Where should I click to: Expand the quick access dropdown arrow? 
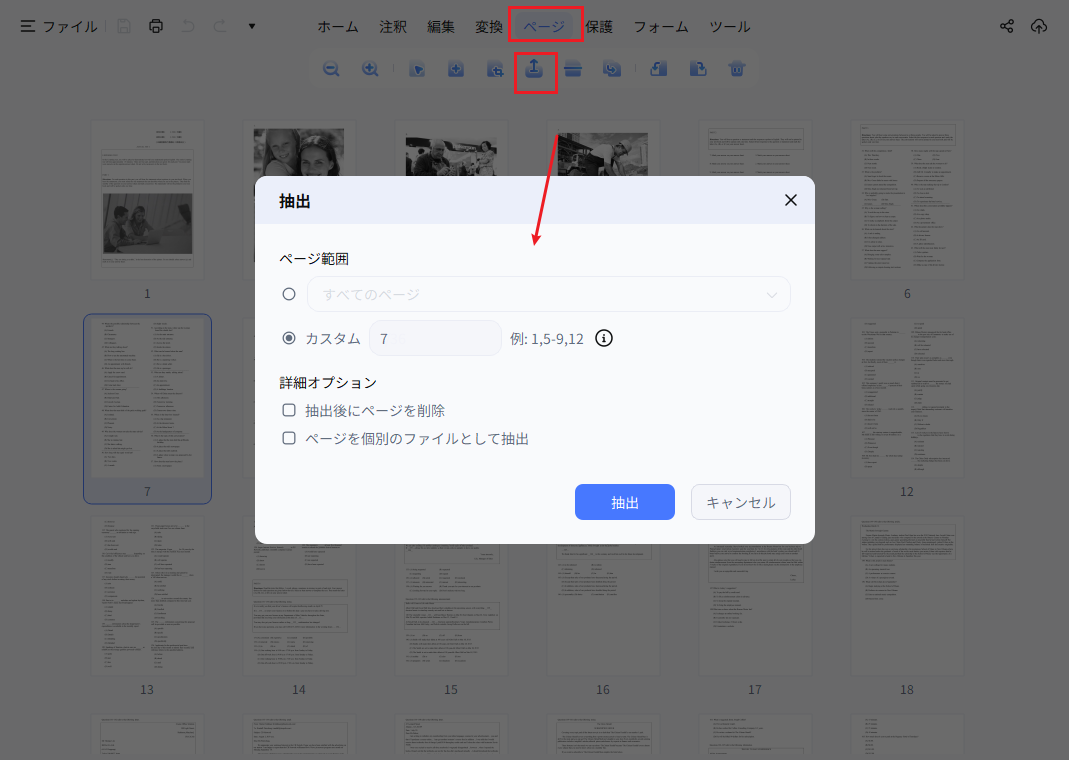252,27
